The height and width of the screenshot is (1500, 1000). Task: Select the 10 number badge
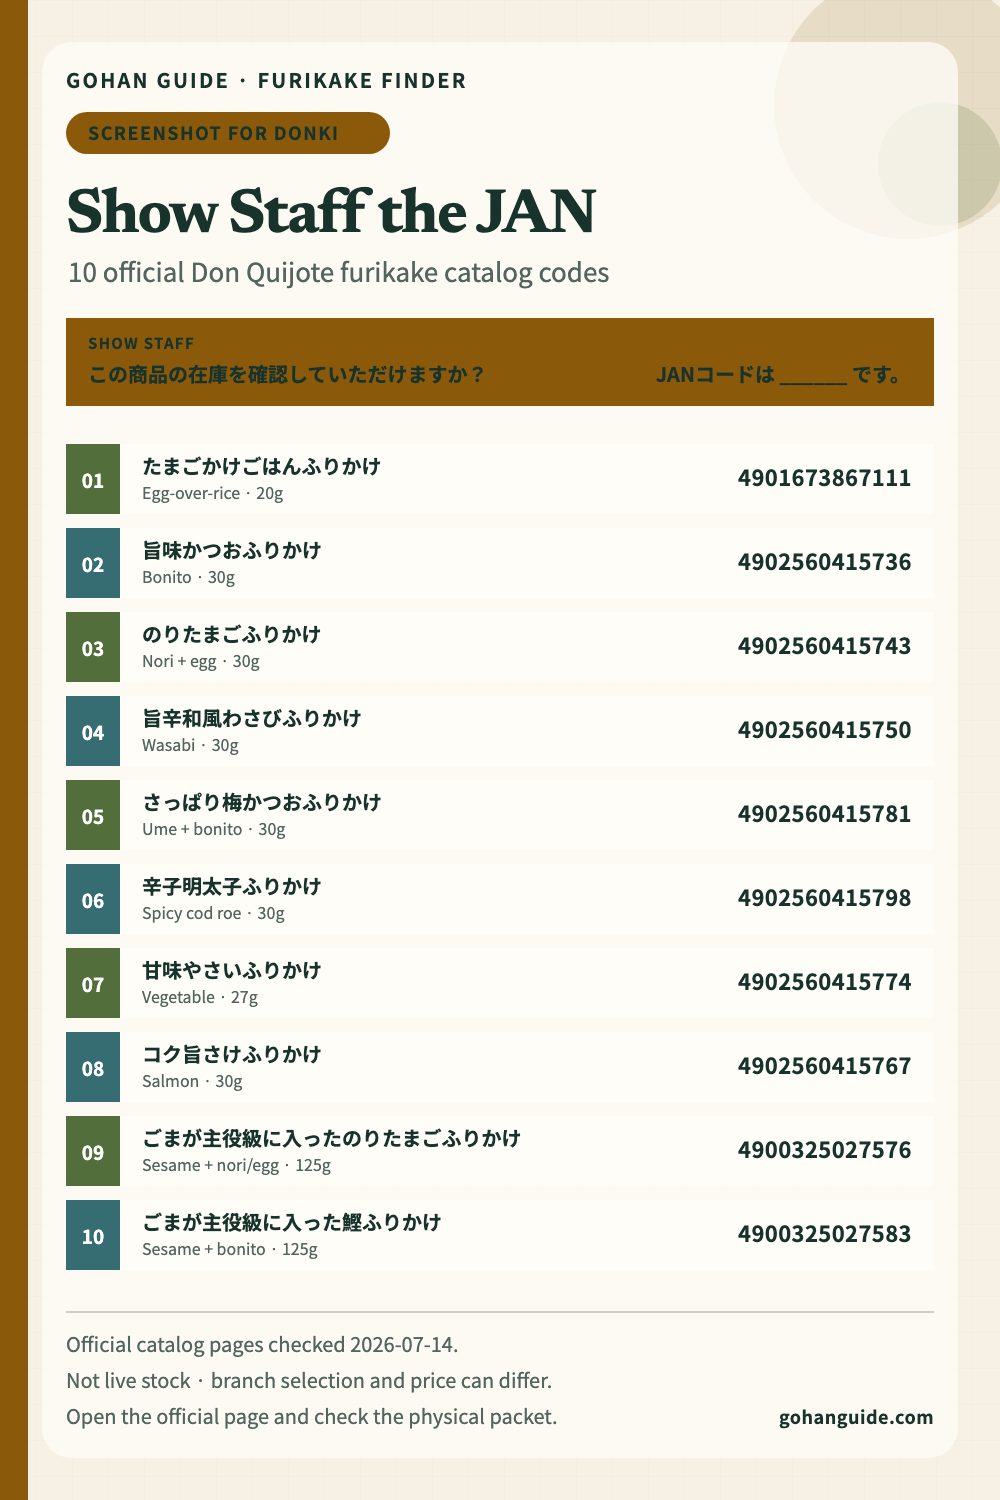[x=93, y=1235]
